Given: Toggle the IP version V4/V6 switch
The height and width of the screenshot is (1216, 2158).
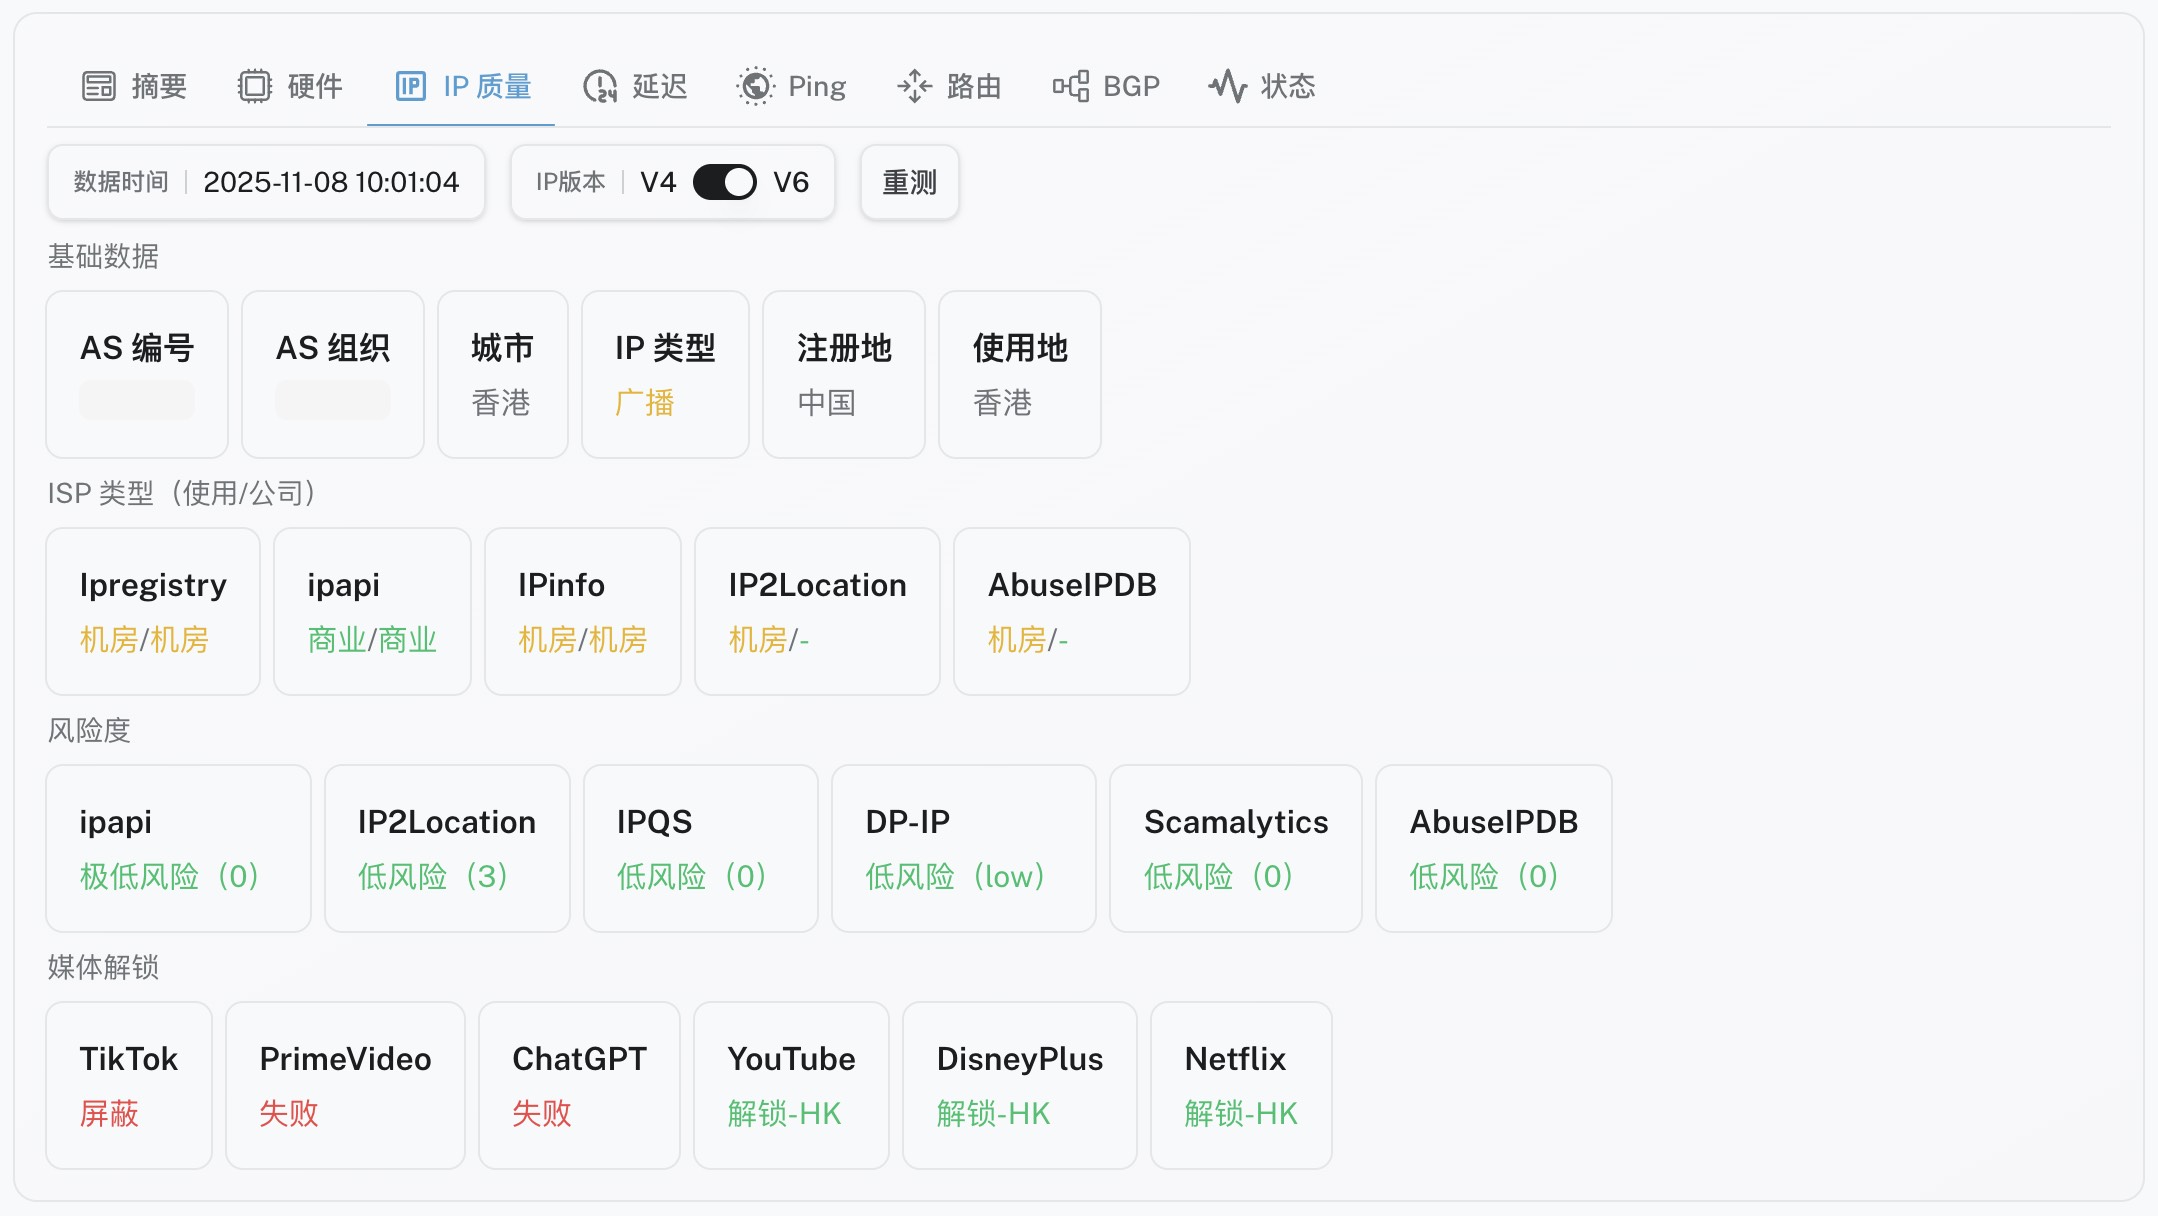Looking at the screenshot, I should coord(724,182).
